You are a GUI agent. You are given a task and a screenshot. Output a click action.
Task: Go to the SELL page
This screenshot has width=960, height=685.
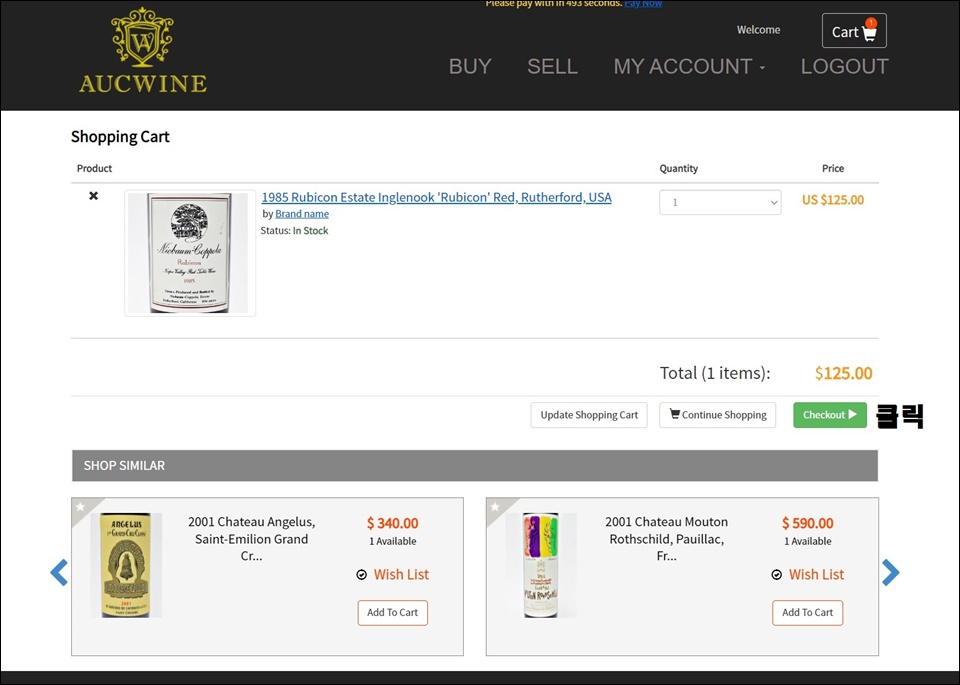click(x=552, y=66)
